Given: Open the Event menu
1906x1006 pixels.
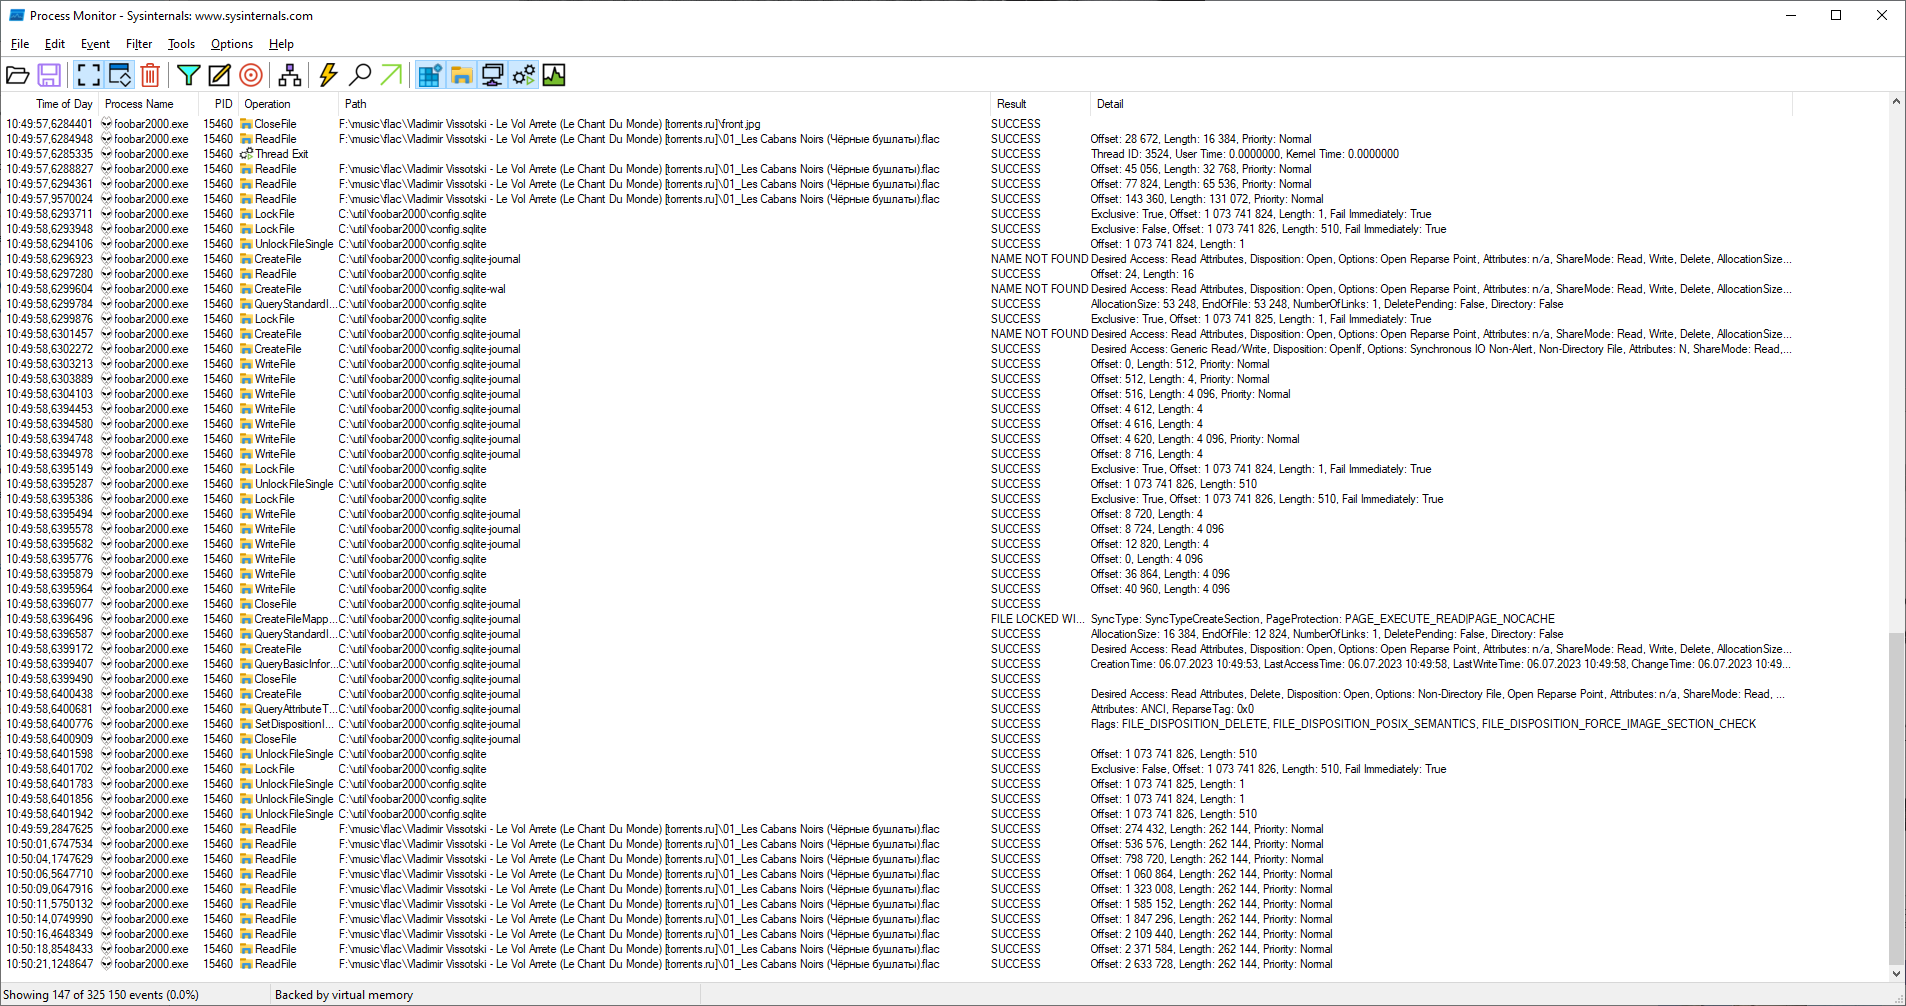Looking at the screenshot, I should coord(96,44).
